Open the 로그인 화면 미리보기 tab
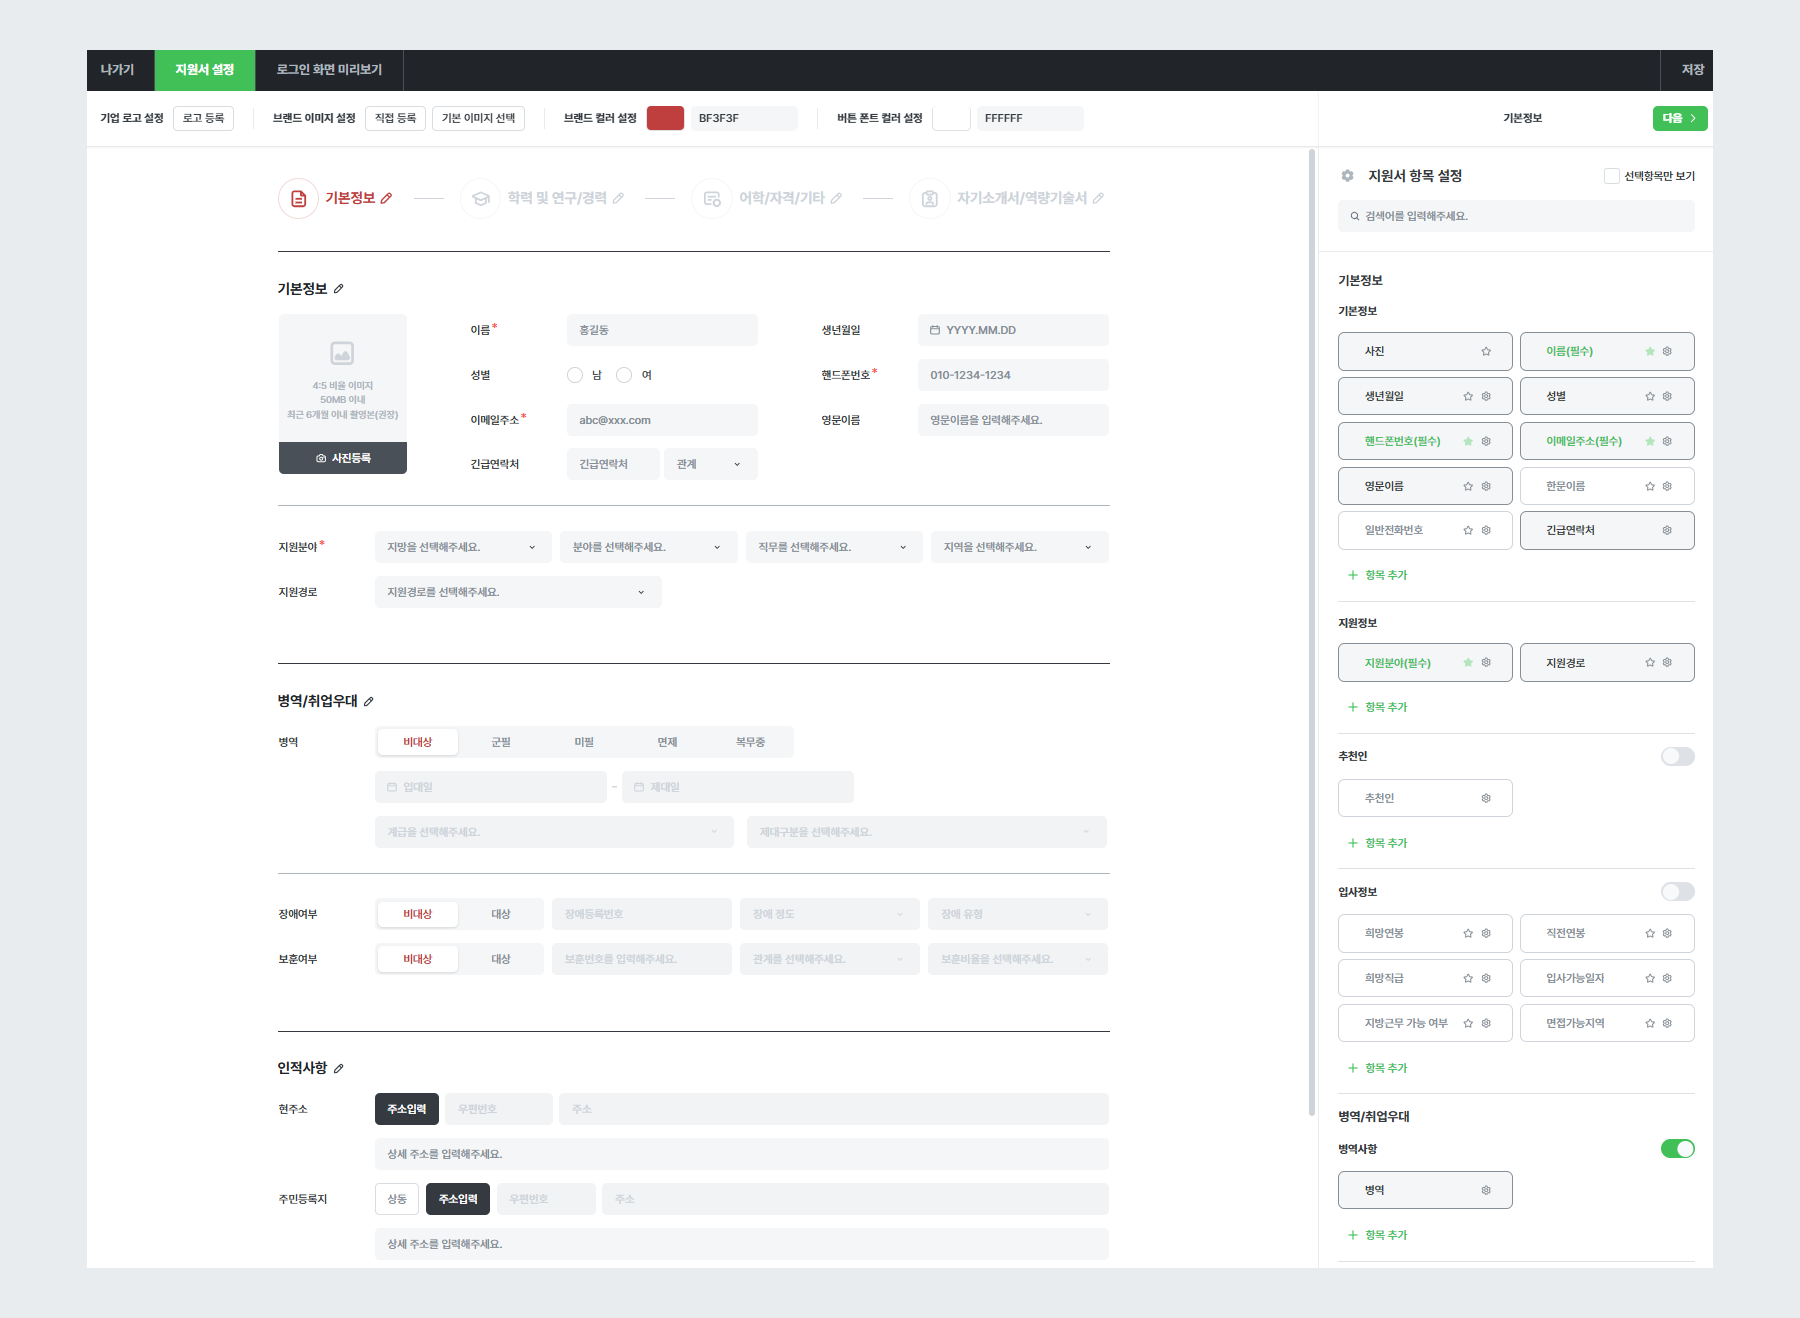 pos(330,70)
